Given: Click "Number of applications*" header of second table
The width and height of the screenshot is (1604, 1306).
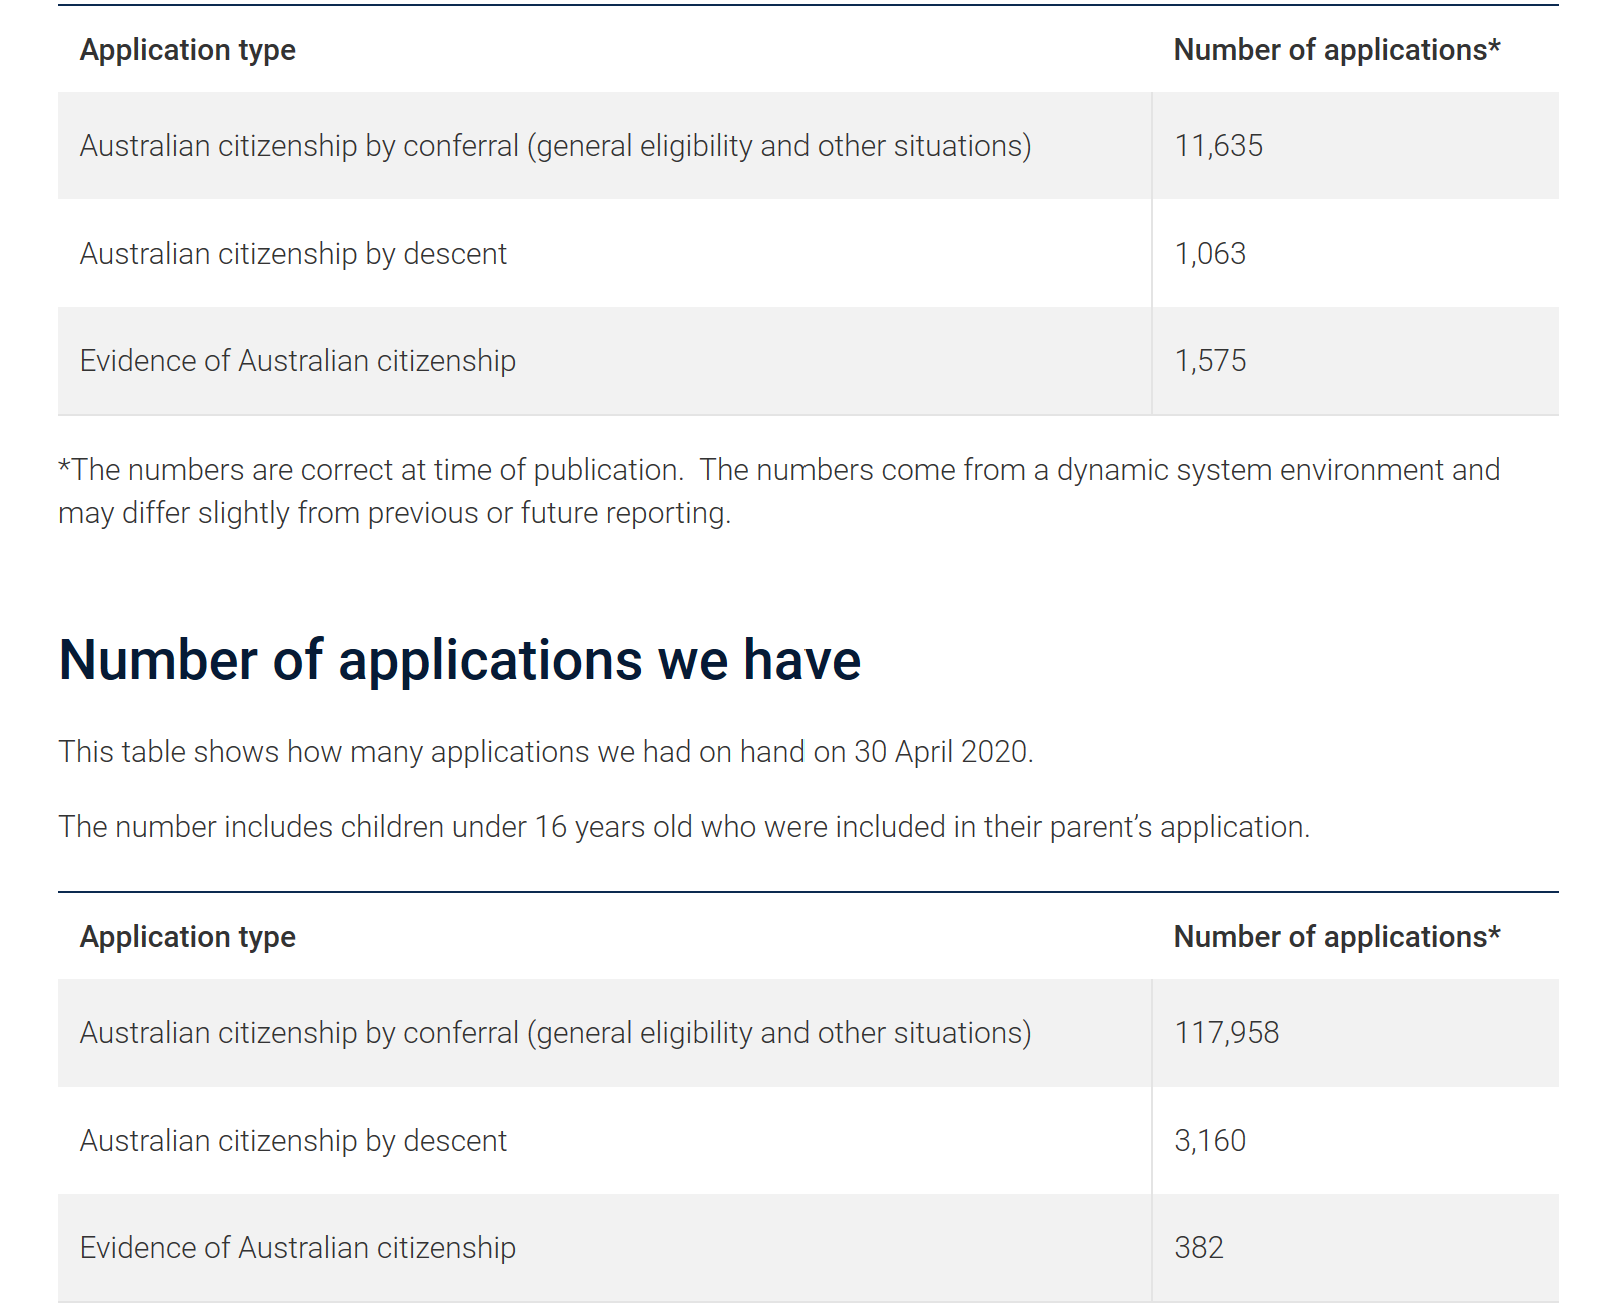Looking at the screenshot, I should pos(1336,937).
